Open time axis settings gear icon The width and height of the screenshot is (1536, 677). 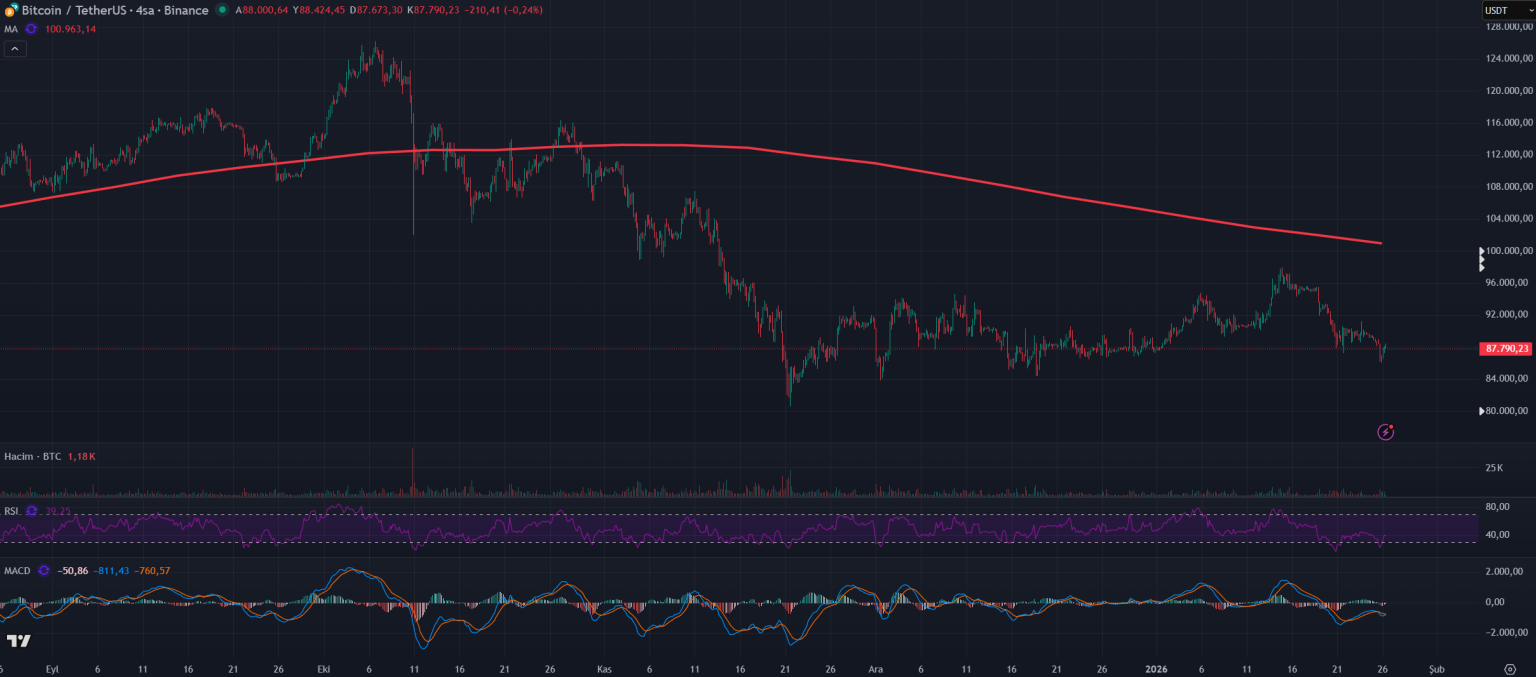click(x=1510, y=668)
